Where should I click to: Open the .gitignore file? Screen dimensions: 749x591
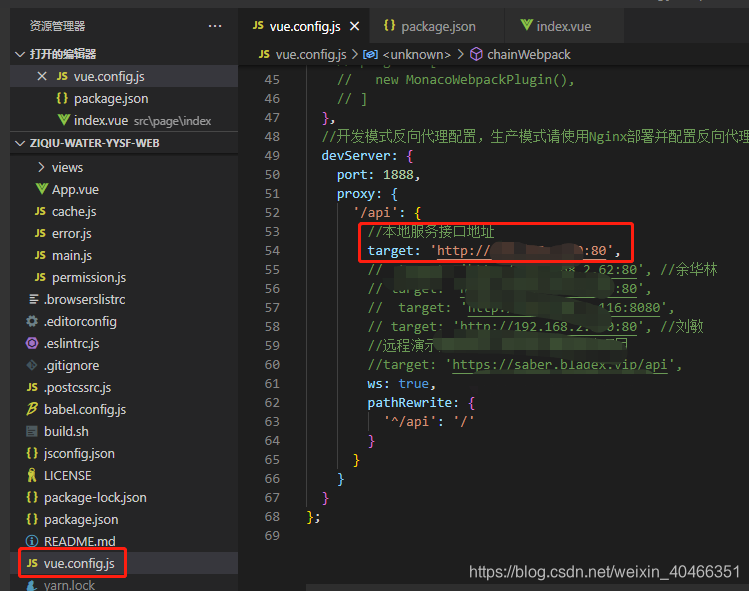tap(124, 365)
